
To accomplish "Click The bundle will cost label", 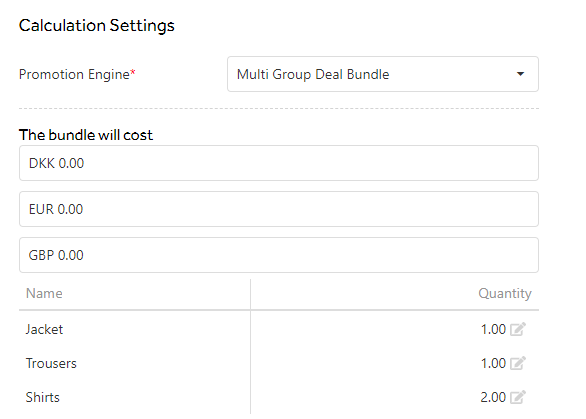I will (x=86, y=135).
